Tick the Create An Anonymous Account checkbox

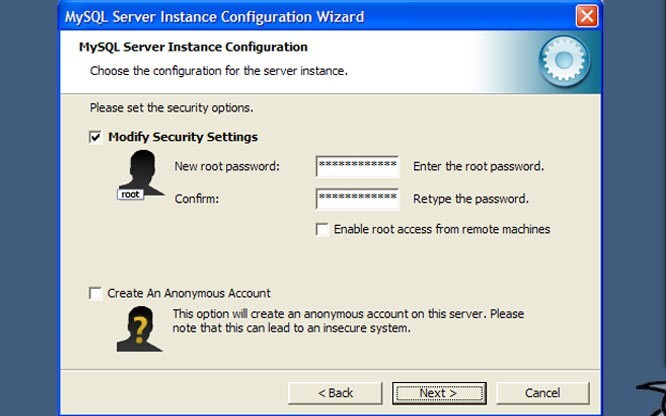coord(96,293)
